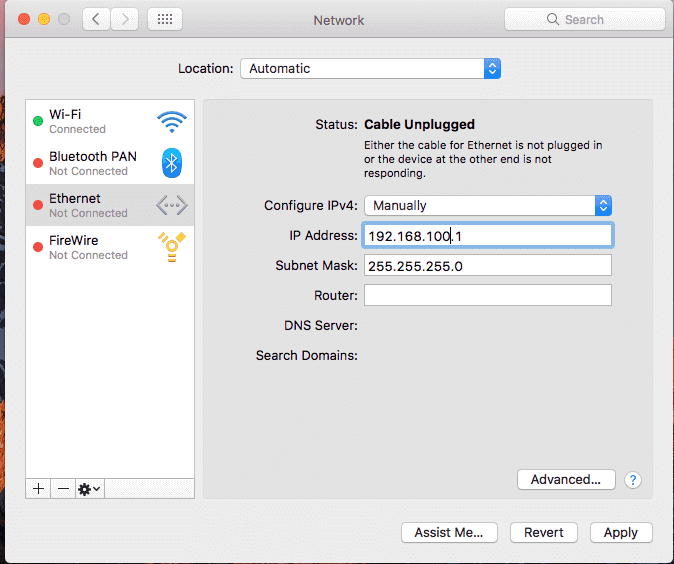Viewport: 674px width, 564px height.
Task: Go back with the left arrow button
Action: 96,19
